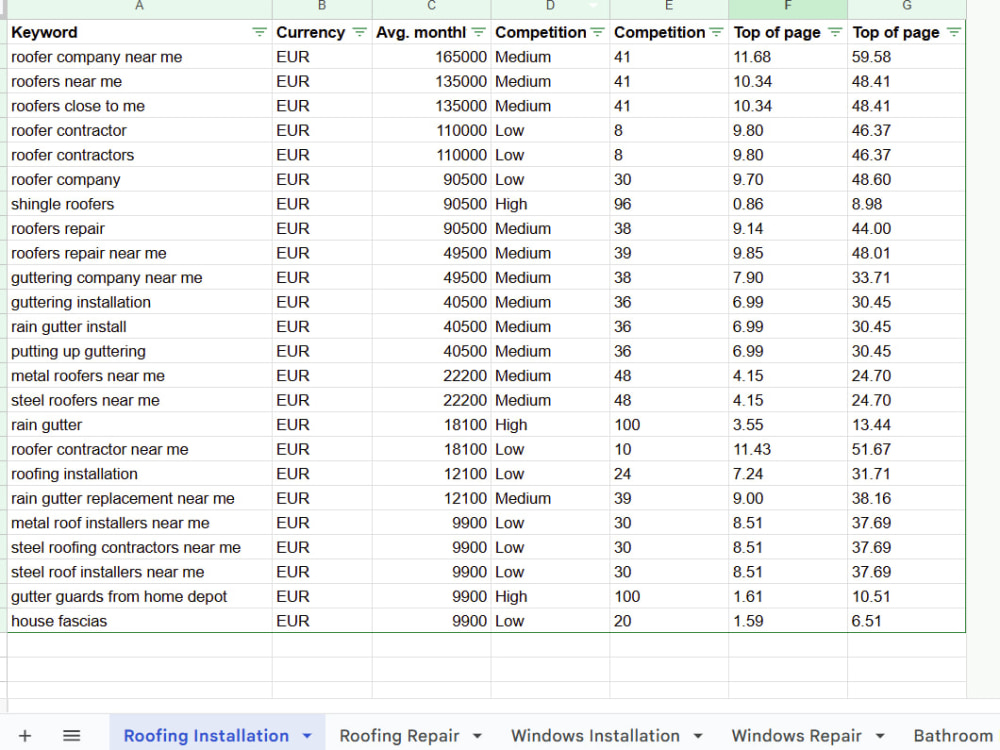Open the Keyword column filter icon

click(x=259, y=33)
